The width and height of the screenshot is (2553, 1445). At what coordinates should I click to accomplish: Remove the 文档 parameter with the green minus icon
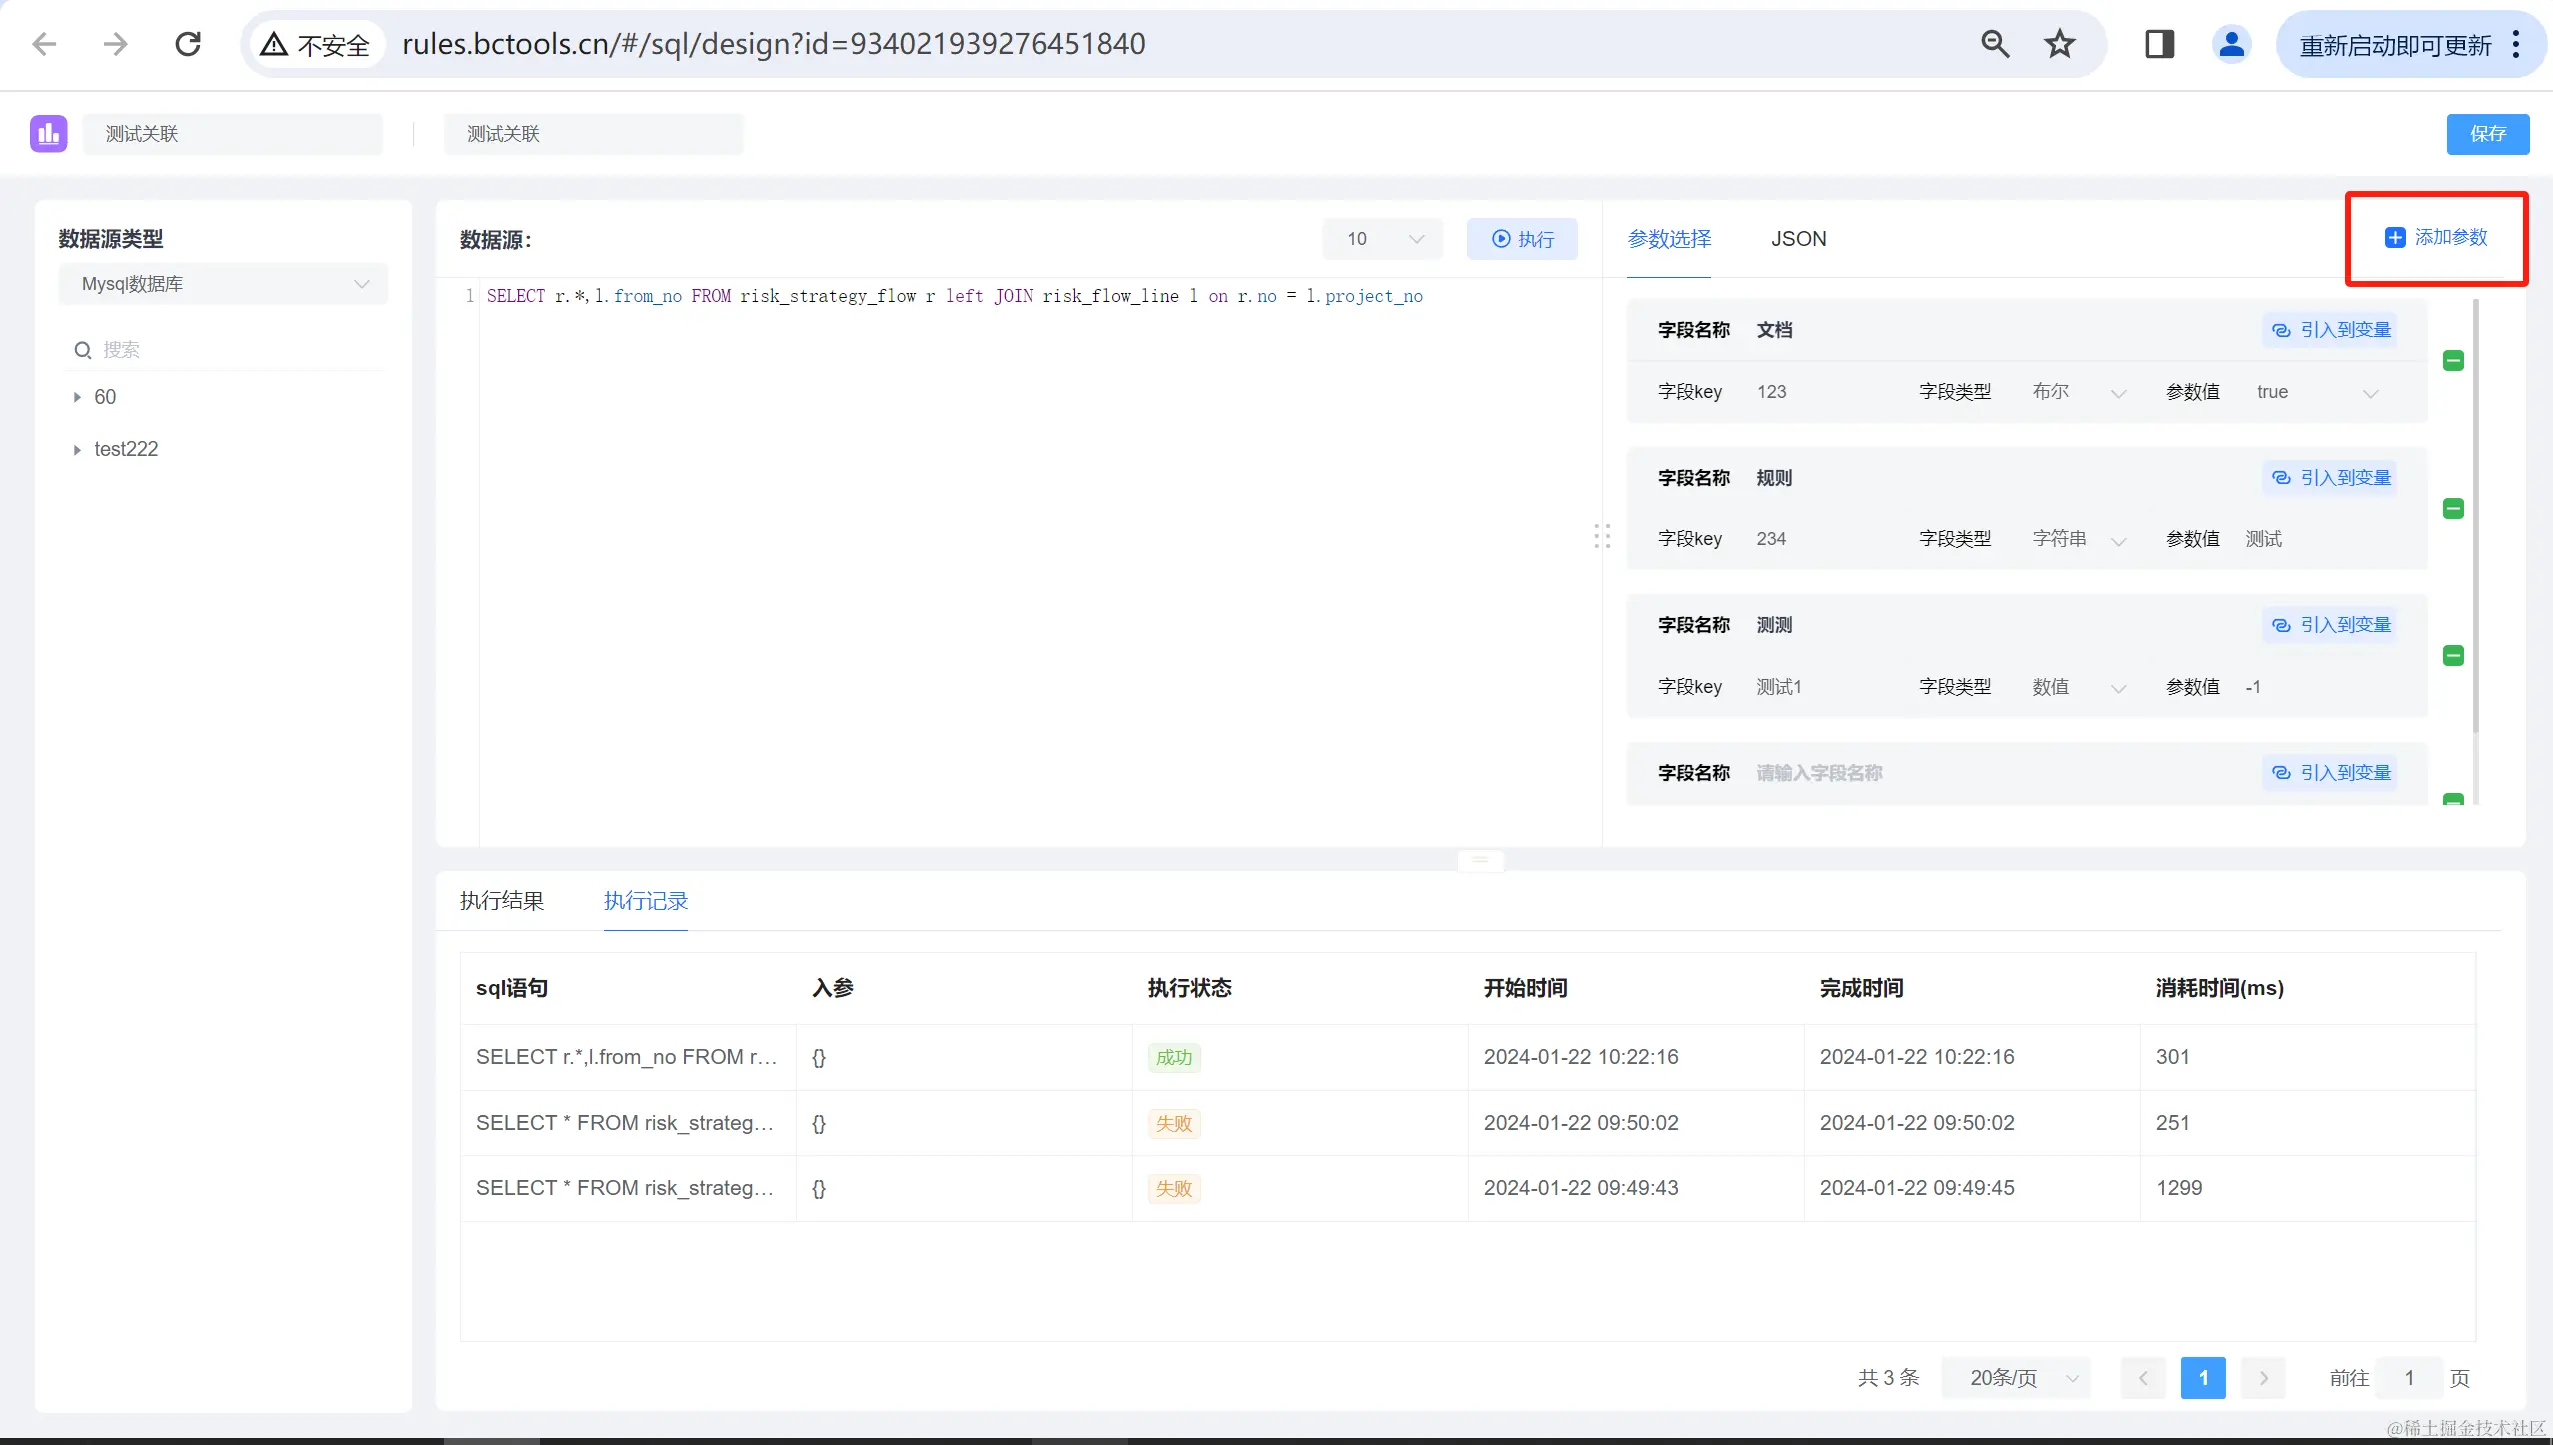pos(2453,361)
